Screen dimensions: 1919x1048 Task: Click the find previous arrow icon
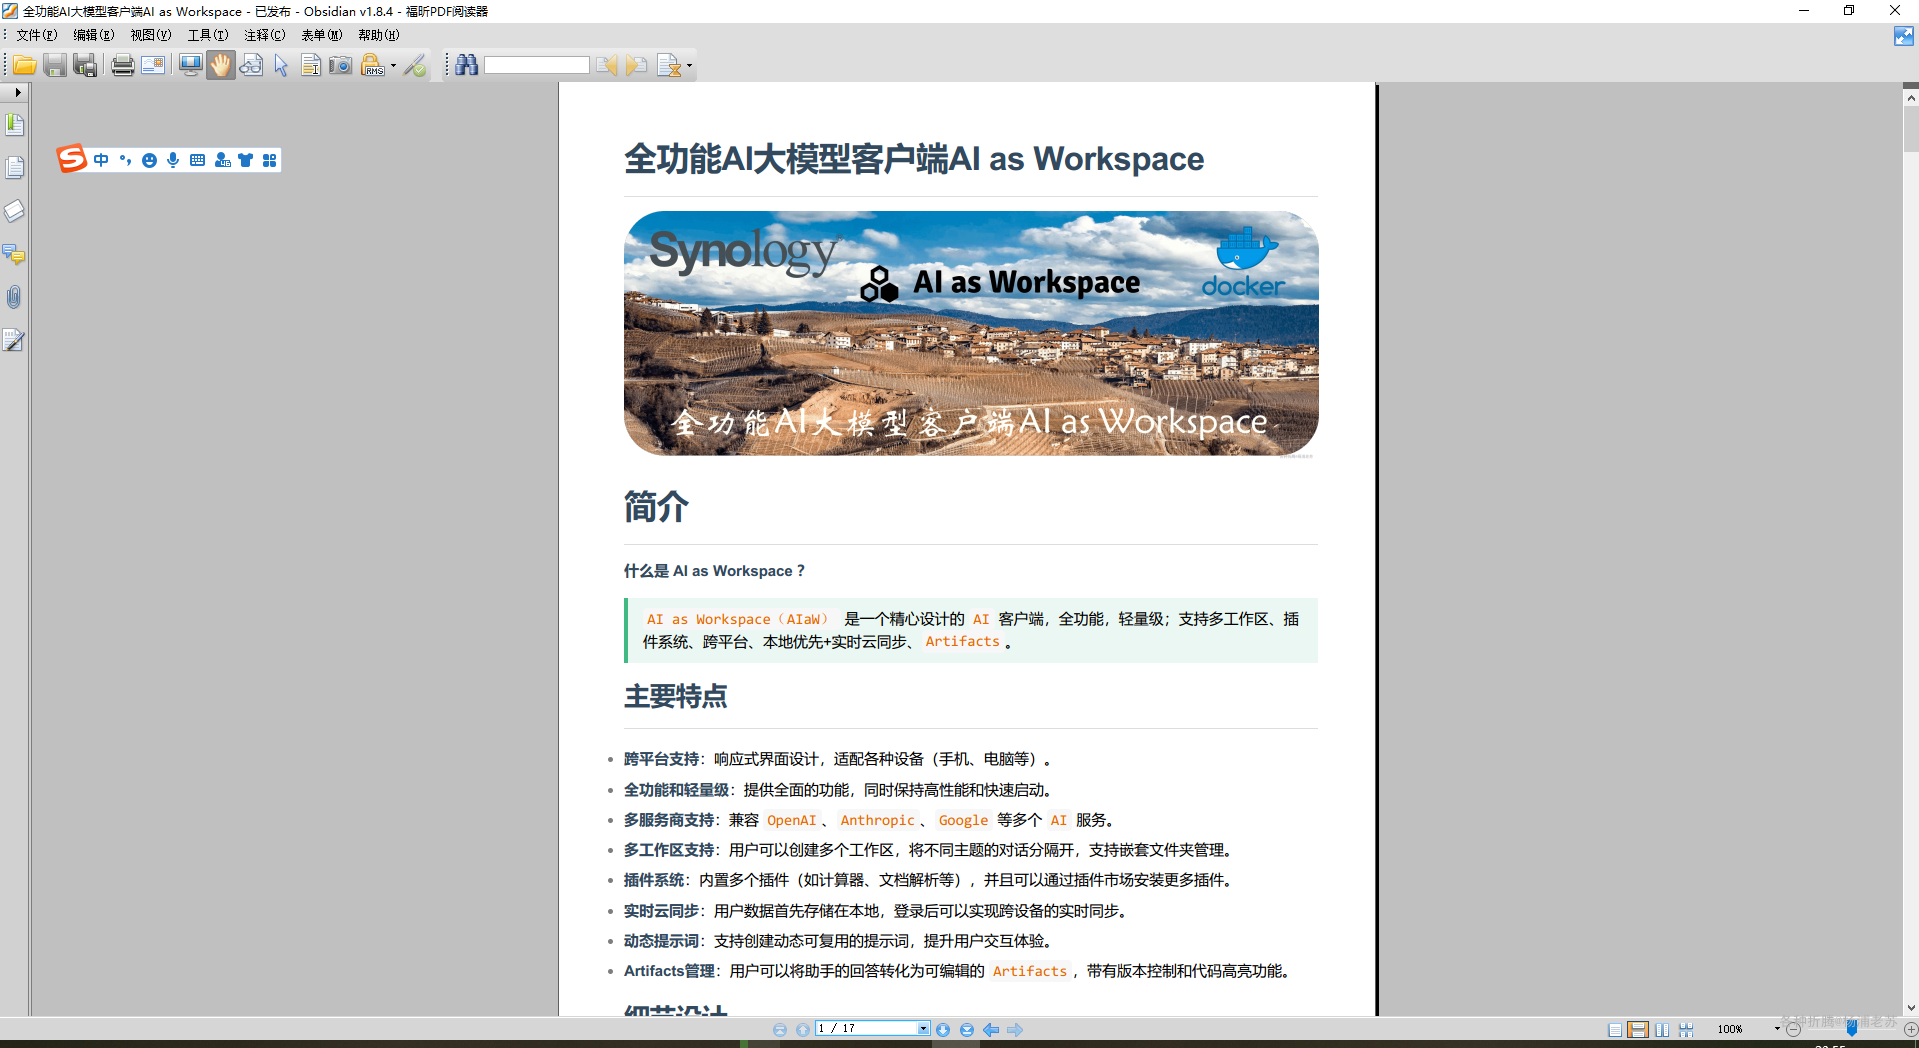(x=607, y=66)
